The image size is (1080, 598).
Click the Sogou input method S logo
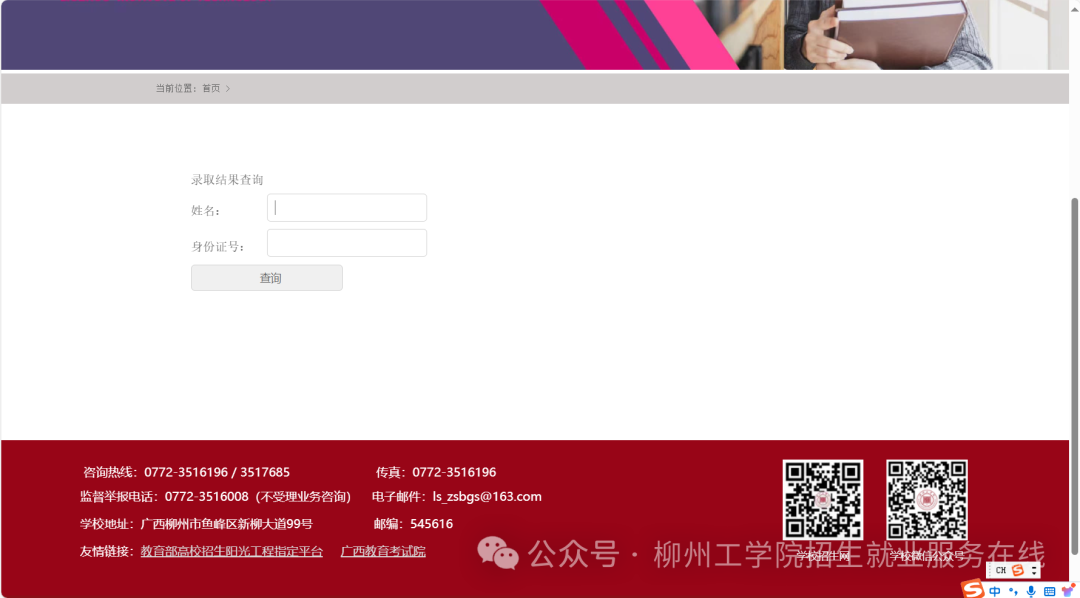tap(972, 590)
